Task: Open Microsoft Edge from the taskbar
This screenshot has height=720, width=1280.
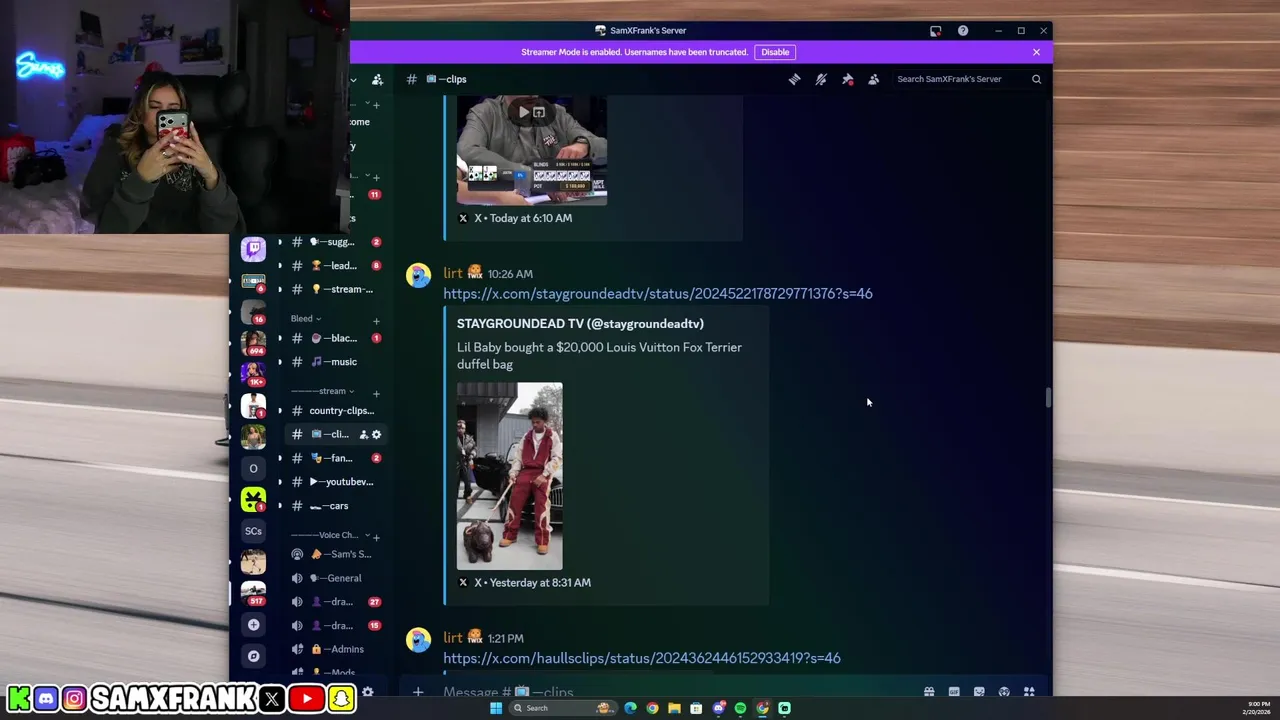Action: tap(630, 708)
